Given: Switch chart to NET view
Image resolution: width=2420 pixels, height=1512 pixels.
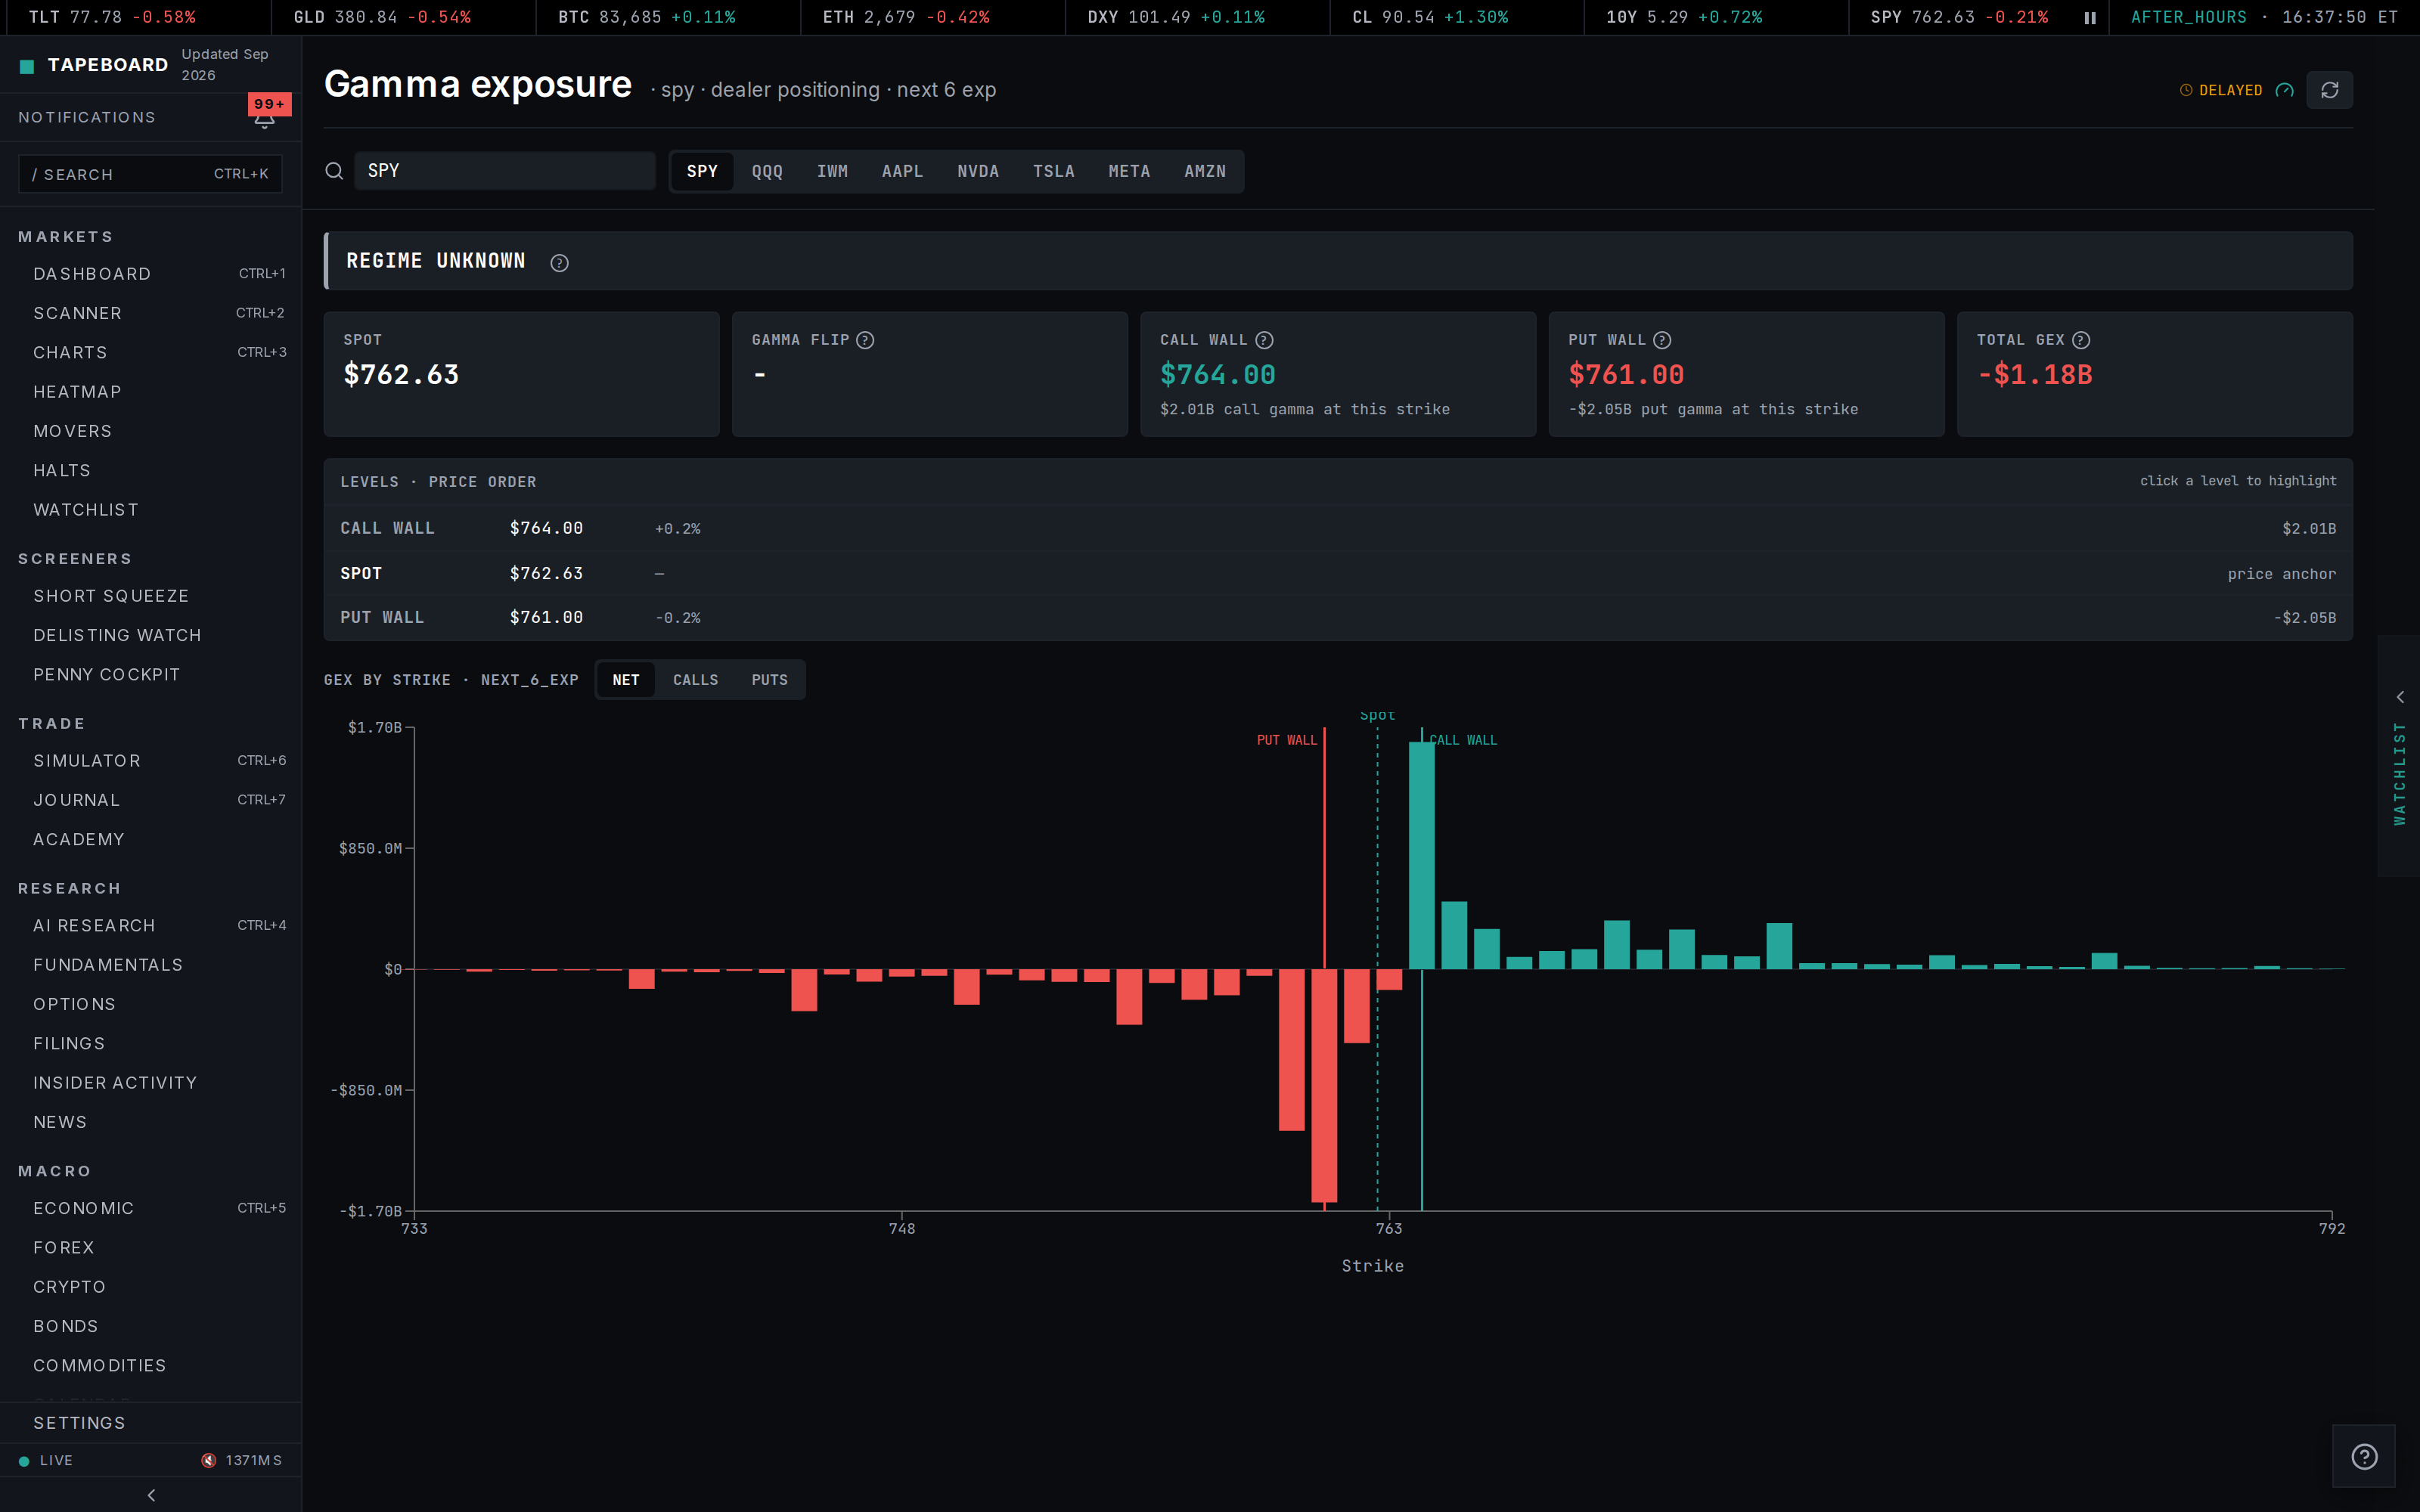Looking at the screenshot, I should pos(626,680).
